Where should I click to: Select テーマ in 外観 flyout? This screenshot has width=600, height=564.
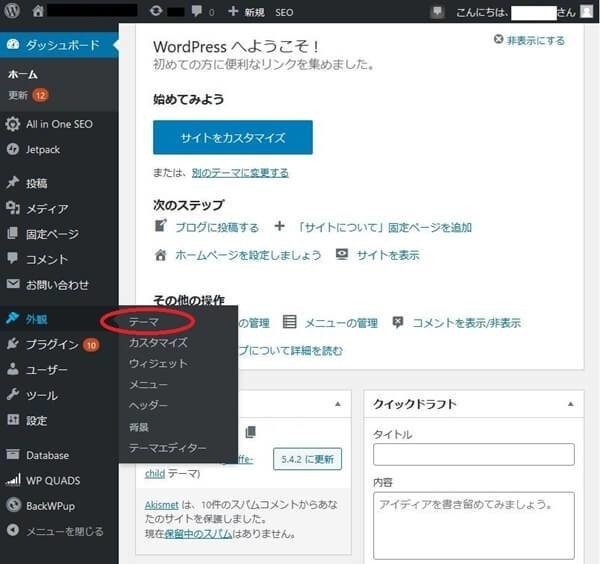[x=143, y=322]
